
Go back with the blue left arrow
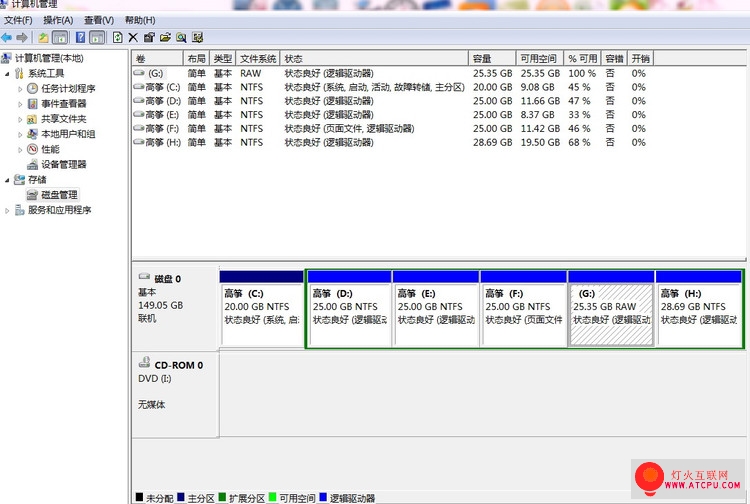coord(7,37)
